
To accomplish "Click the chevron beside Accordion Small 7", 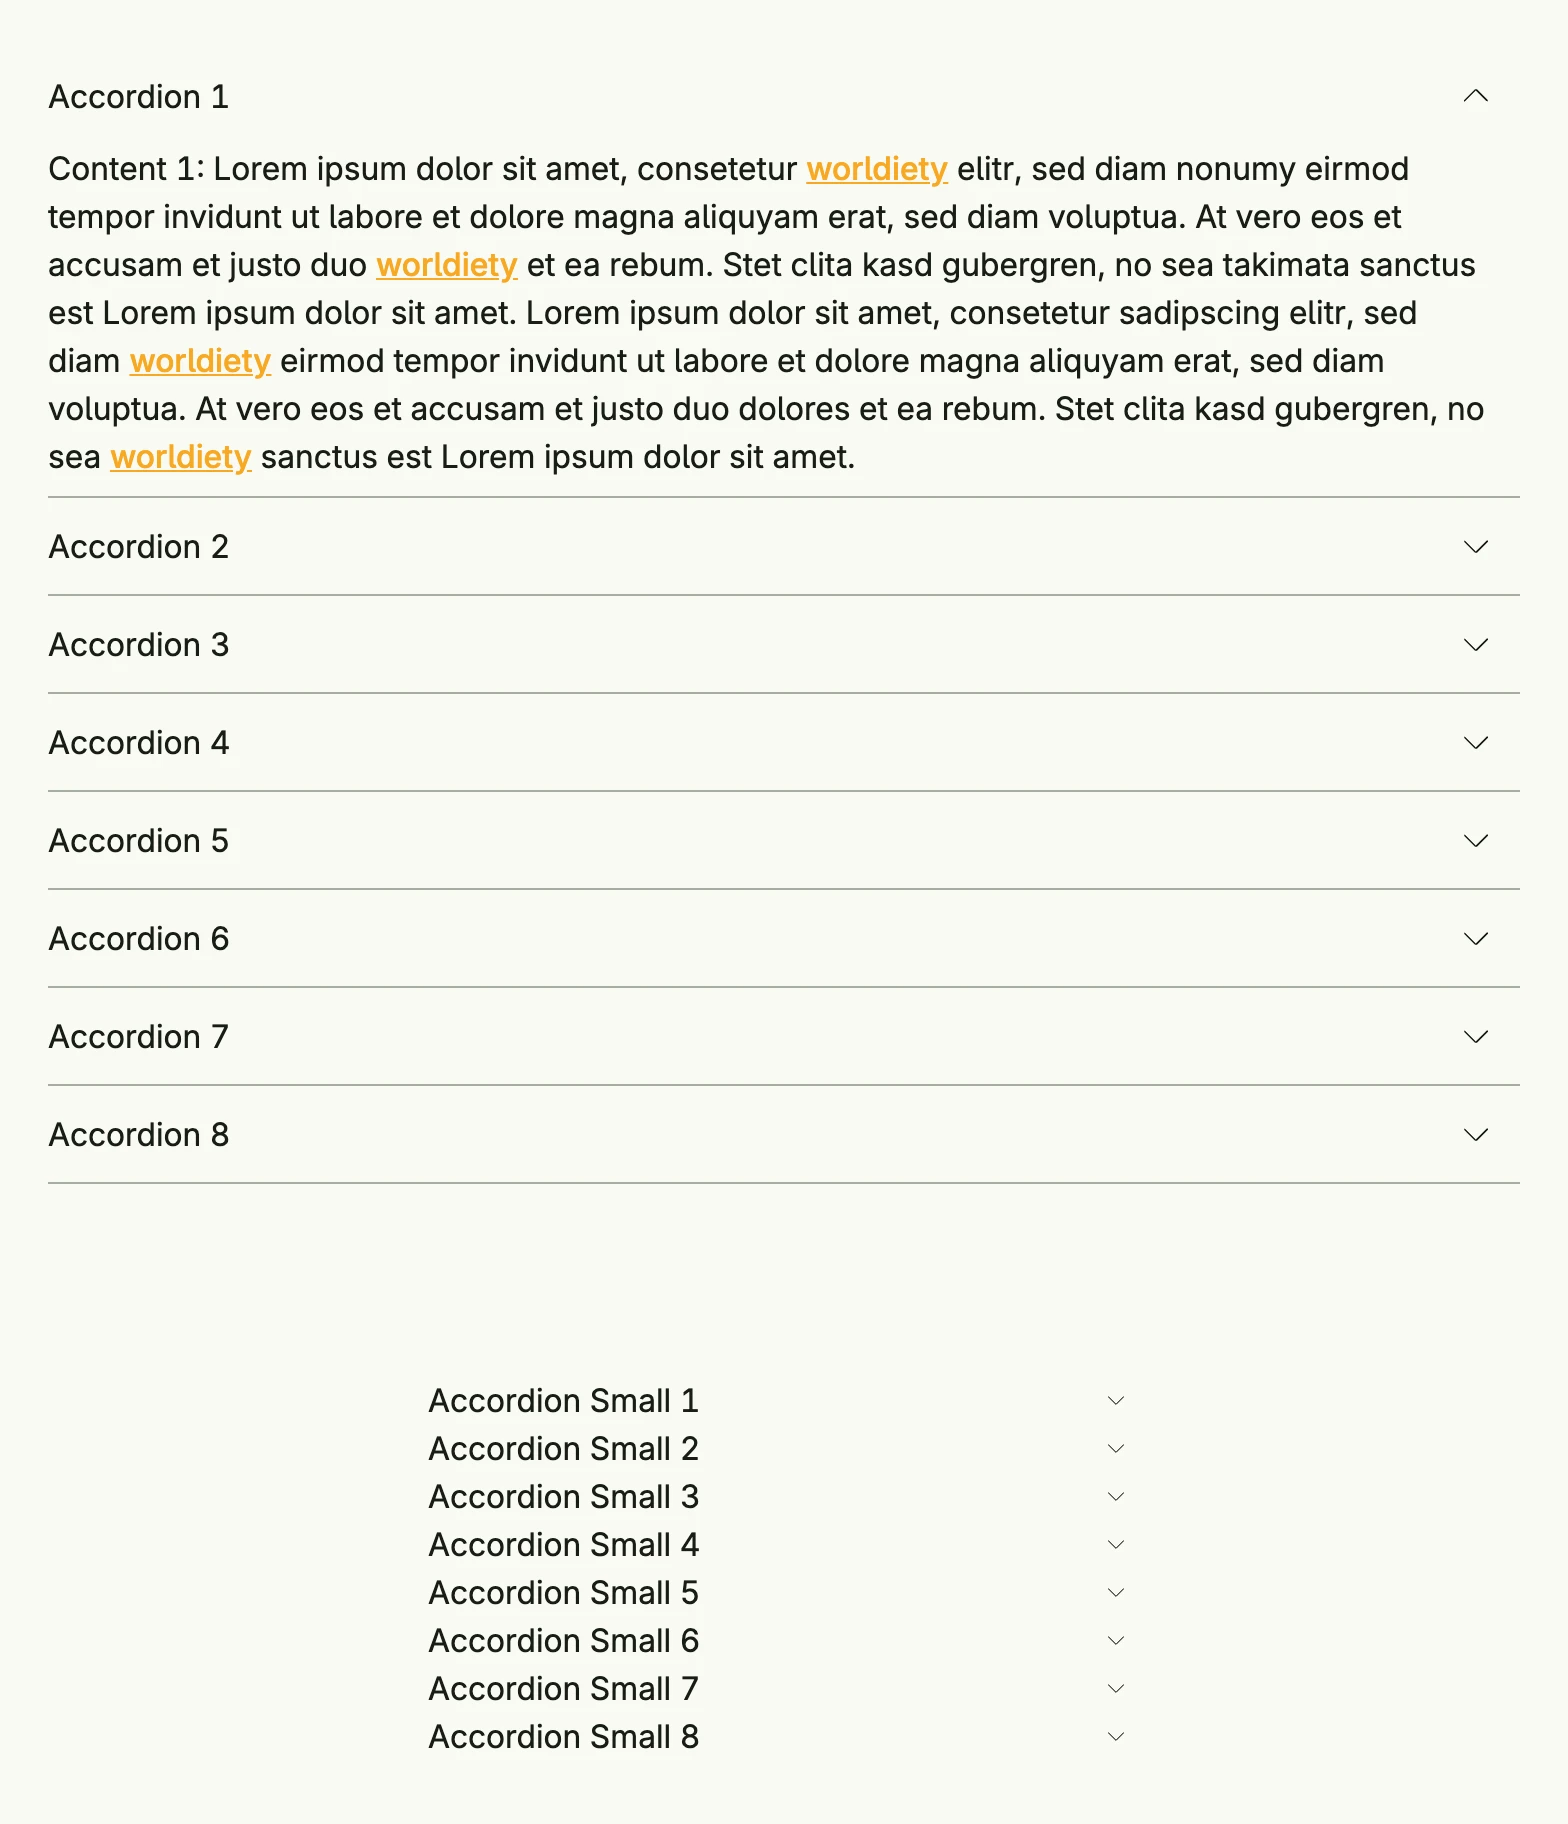I will [1116, 1688].
